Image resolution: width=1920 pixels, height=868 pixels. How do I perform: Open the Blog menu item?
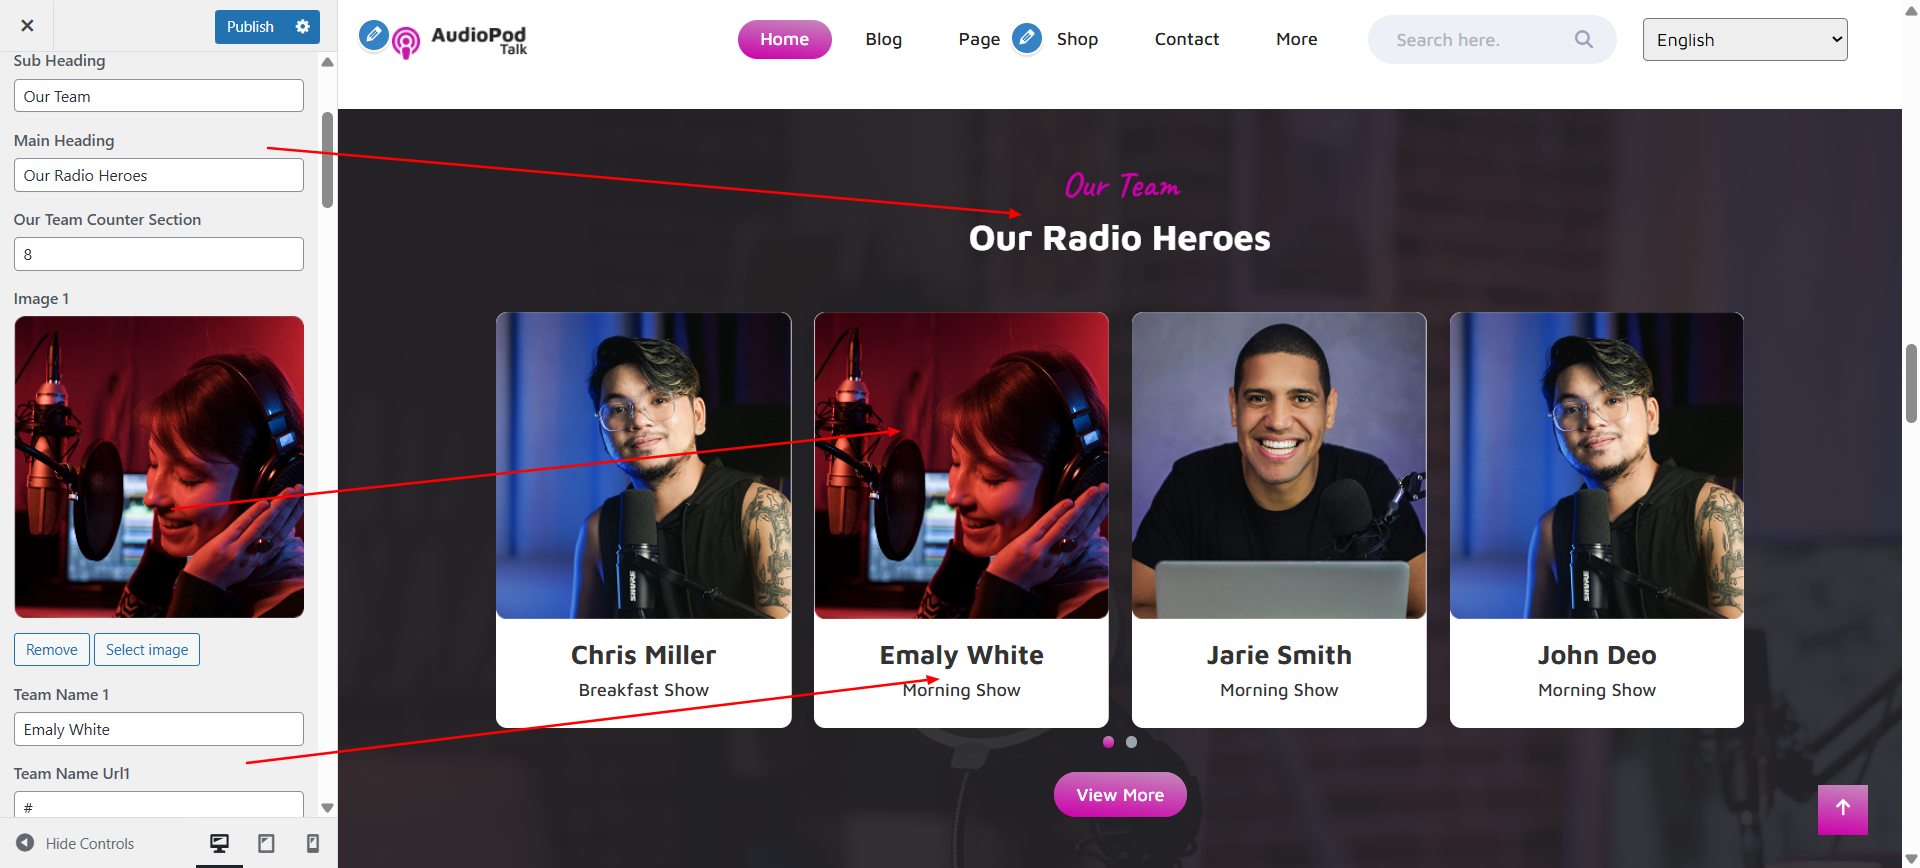click(x=883, y=39)
